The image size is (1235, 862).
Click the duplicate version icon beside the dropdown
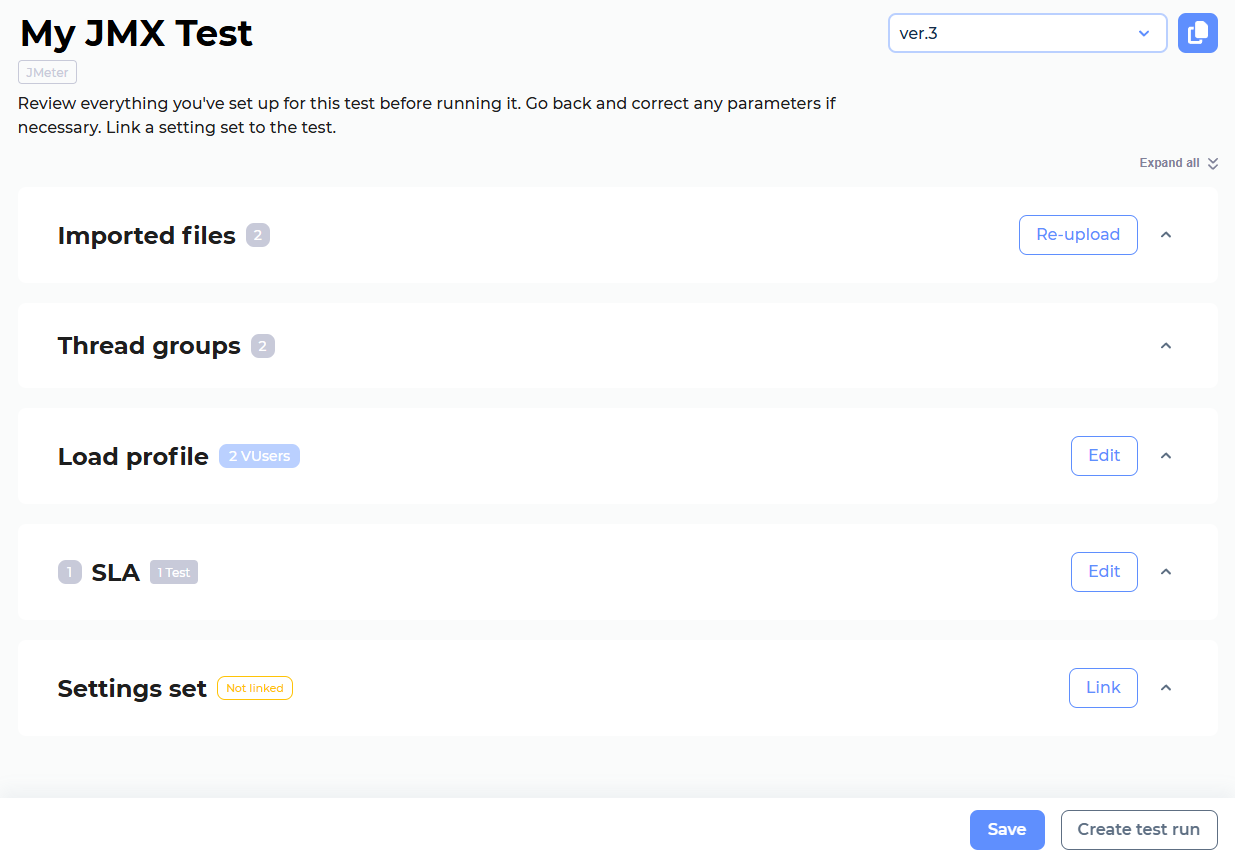(x=1197, y=32)
